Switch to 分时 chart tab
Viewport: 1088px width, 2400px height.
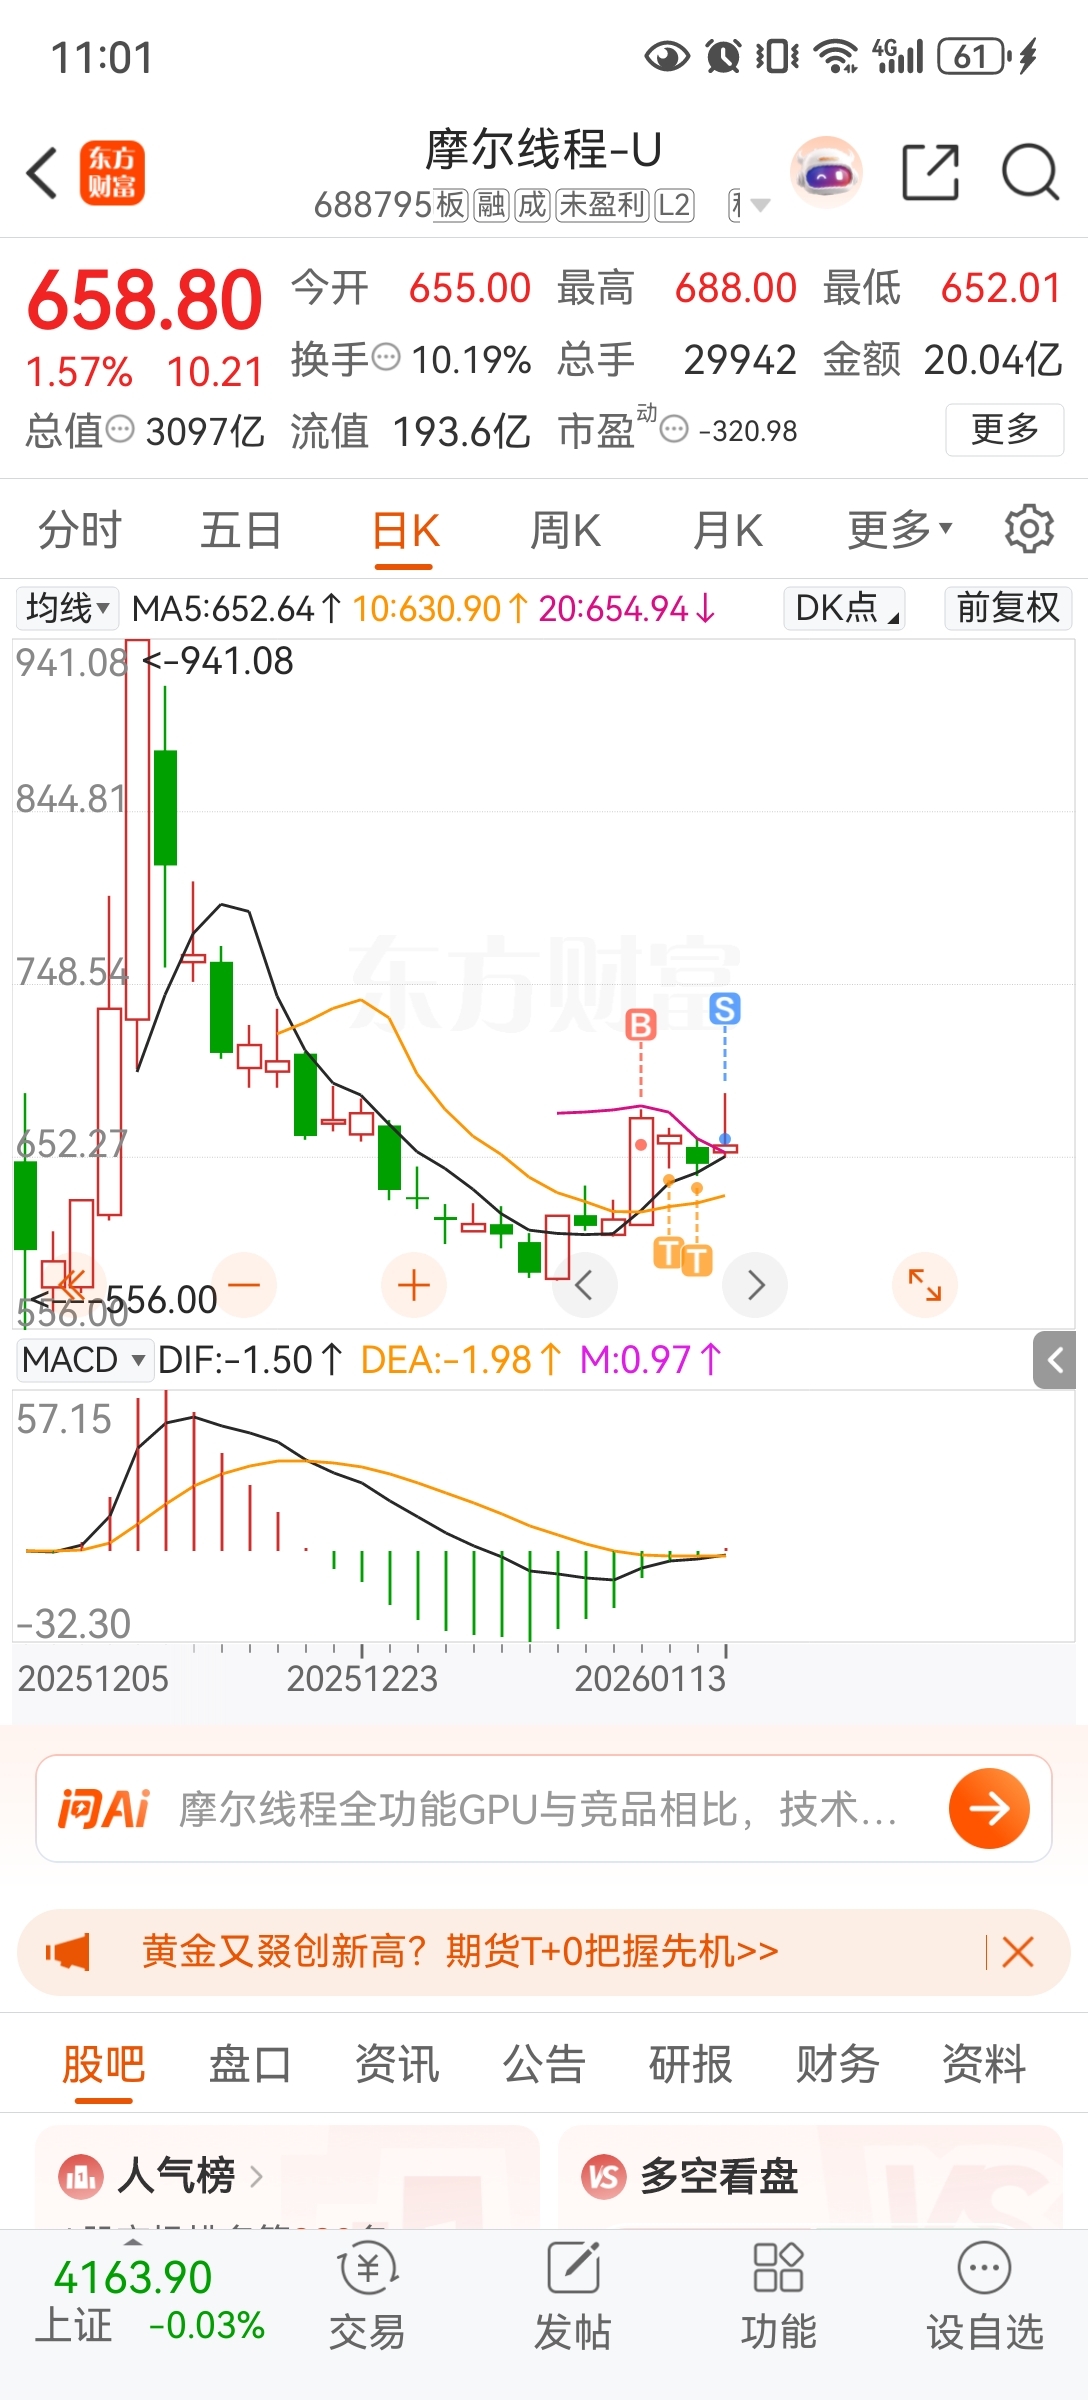[80, 530]
